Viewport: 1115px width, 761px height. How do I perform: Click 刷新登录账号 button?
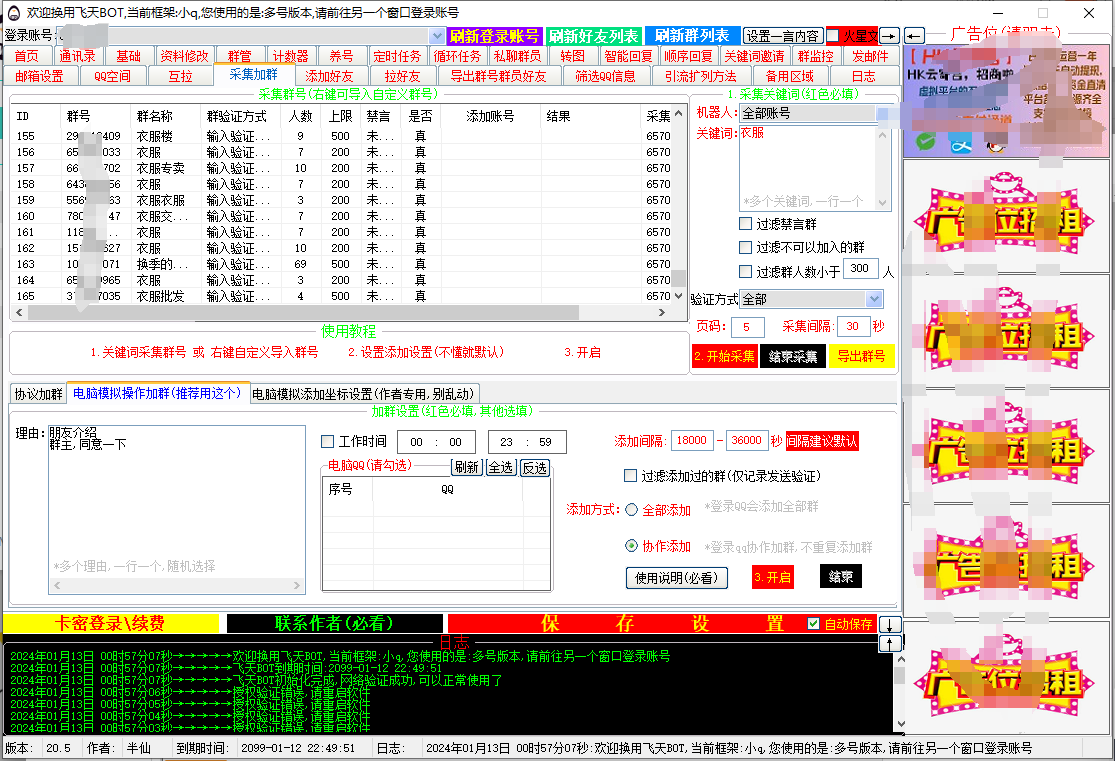[x=494, y=36]
